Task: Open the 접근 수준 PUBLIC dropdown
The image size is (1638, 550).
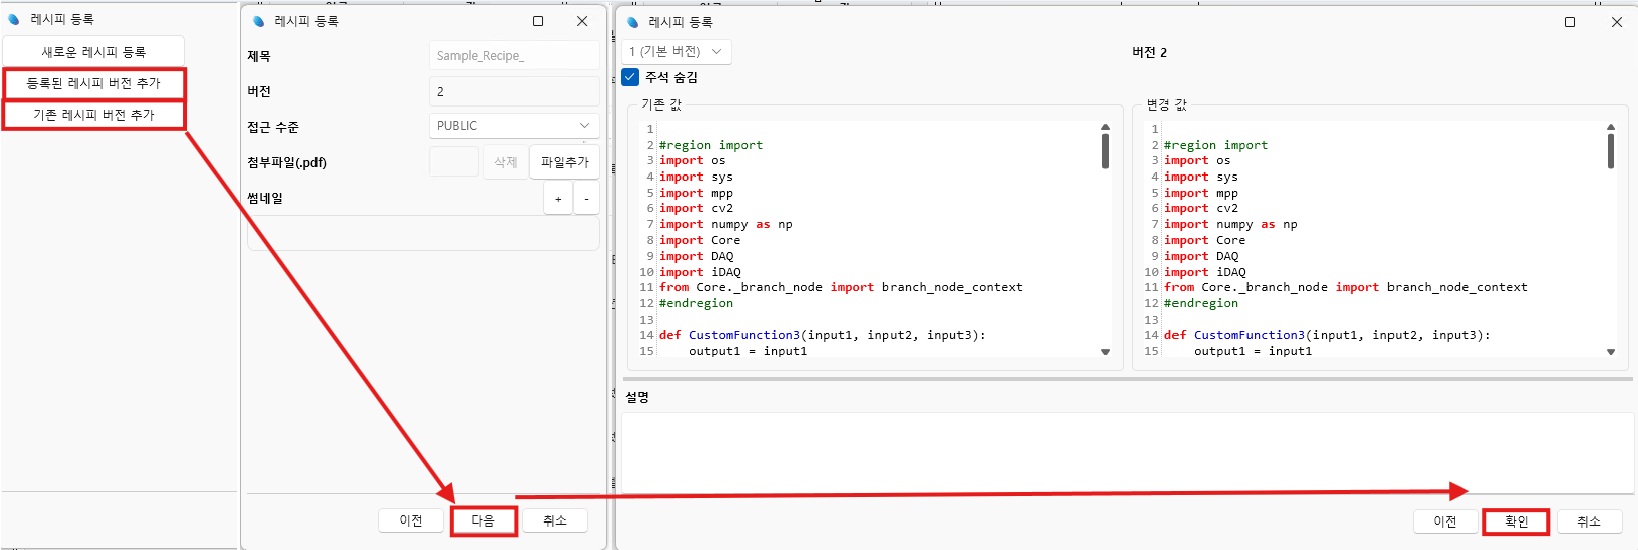Action: (x=513, y=126)
